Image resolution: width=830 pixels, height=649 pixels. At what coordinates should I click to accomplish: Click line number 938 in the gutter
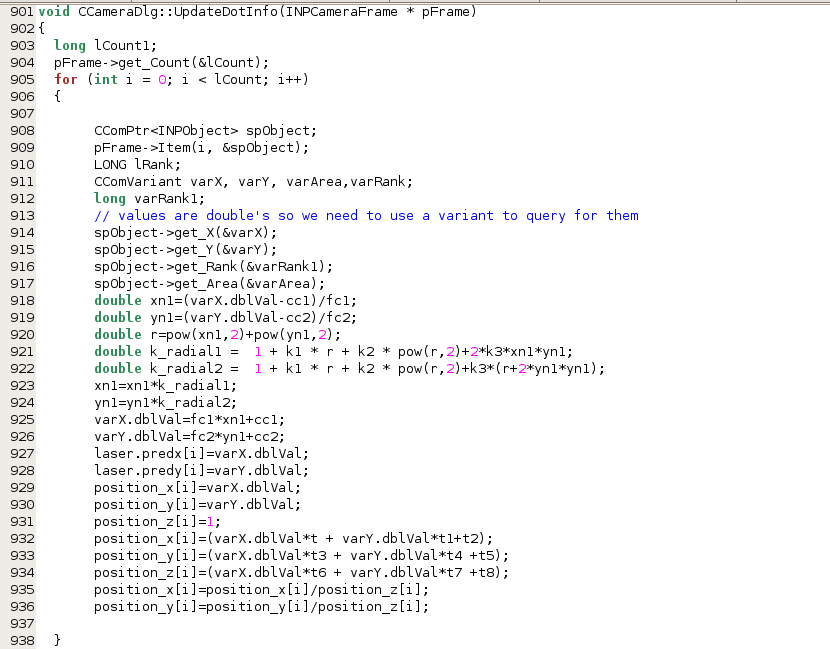18,640
